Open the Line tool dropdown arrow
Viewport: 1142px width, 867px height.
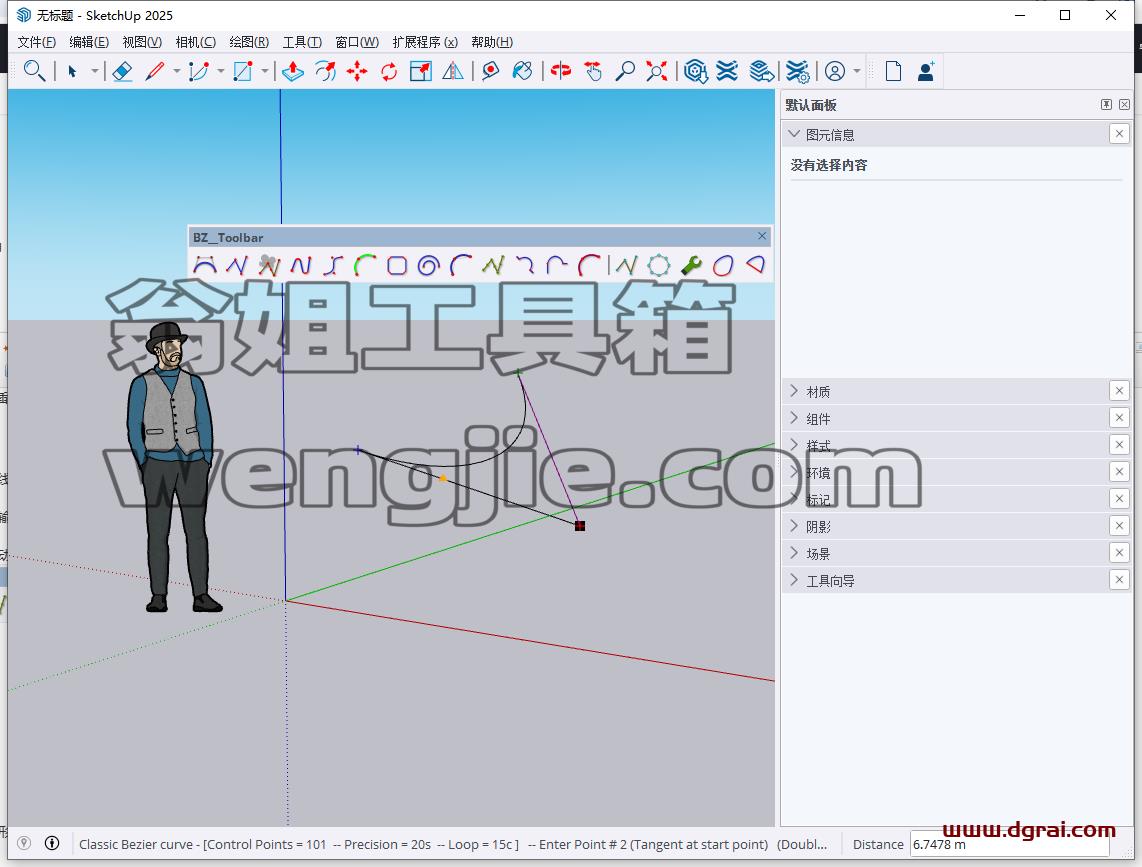click(176, 71)
